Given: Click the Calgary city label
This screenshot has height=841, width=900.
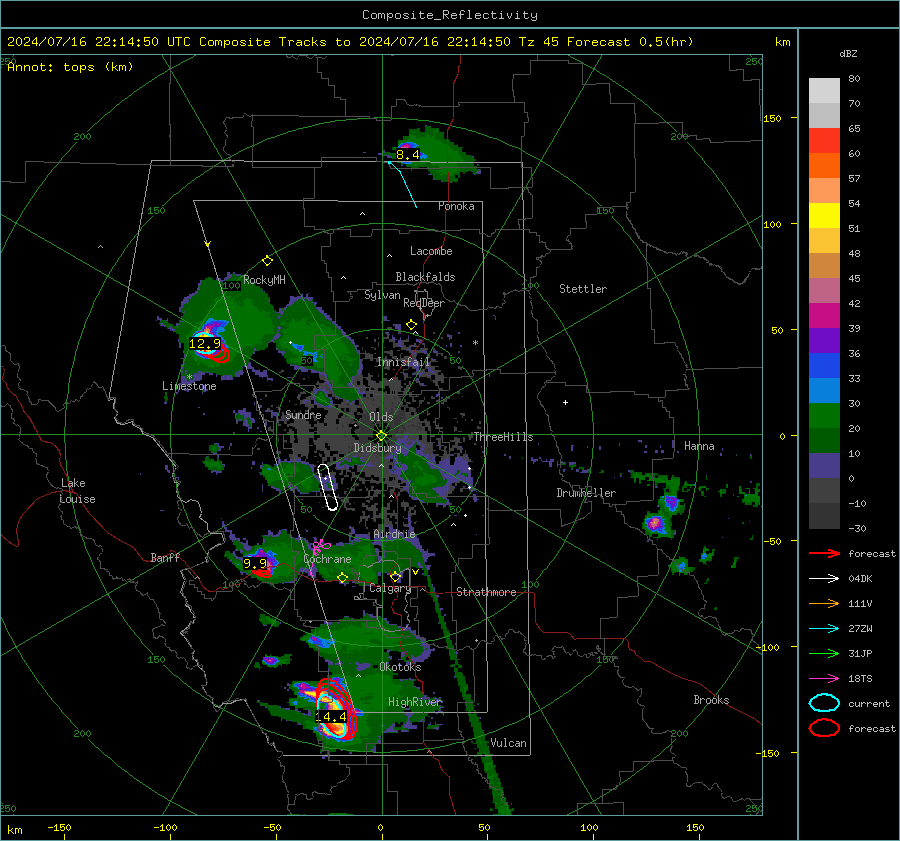Looking at the screenshot, I should (390, 588).
